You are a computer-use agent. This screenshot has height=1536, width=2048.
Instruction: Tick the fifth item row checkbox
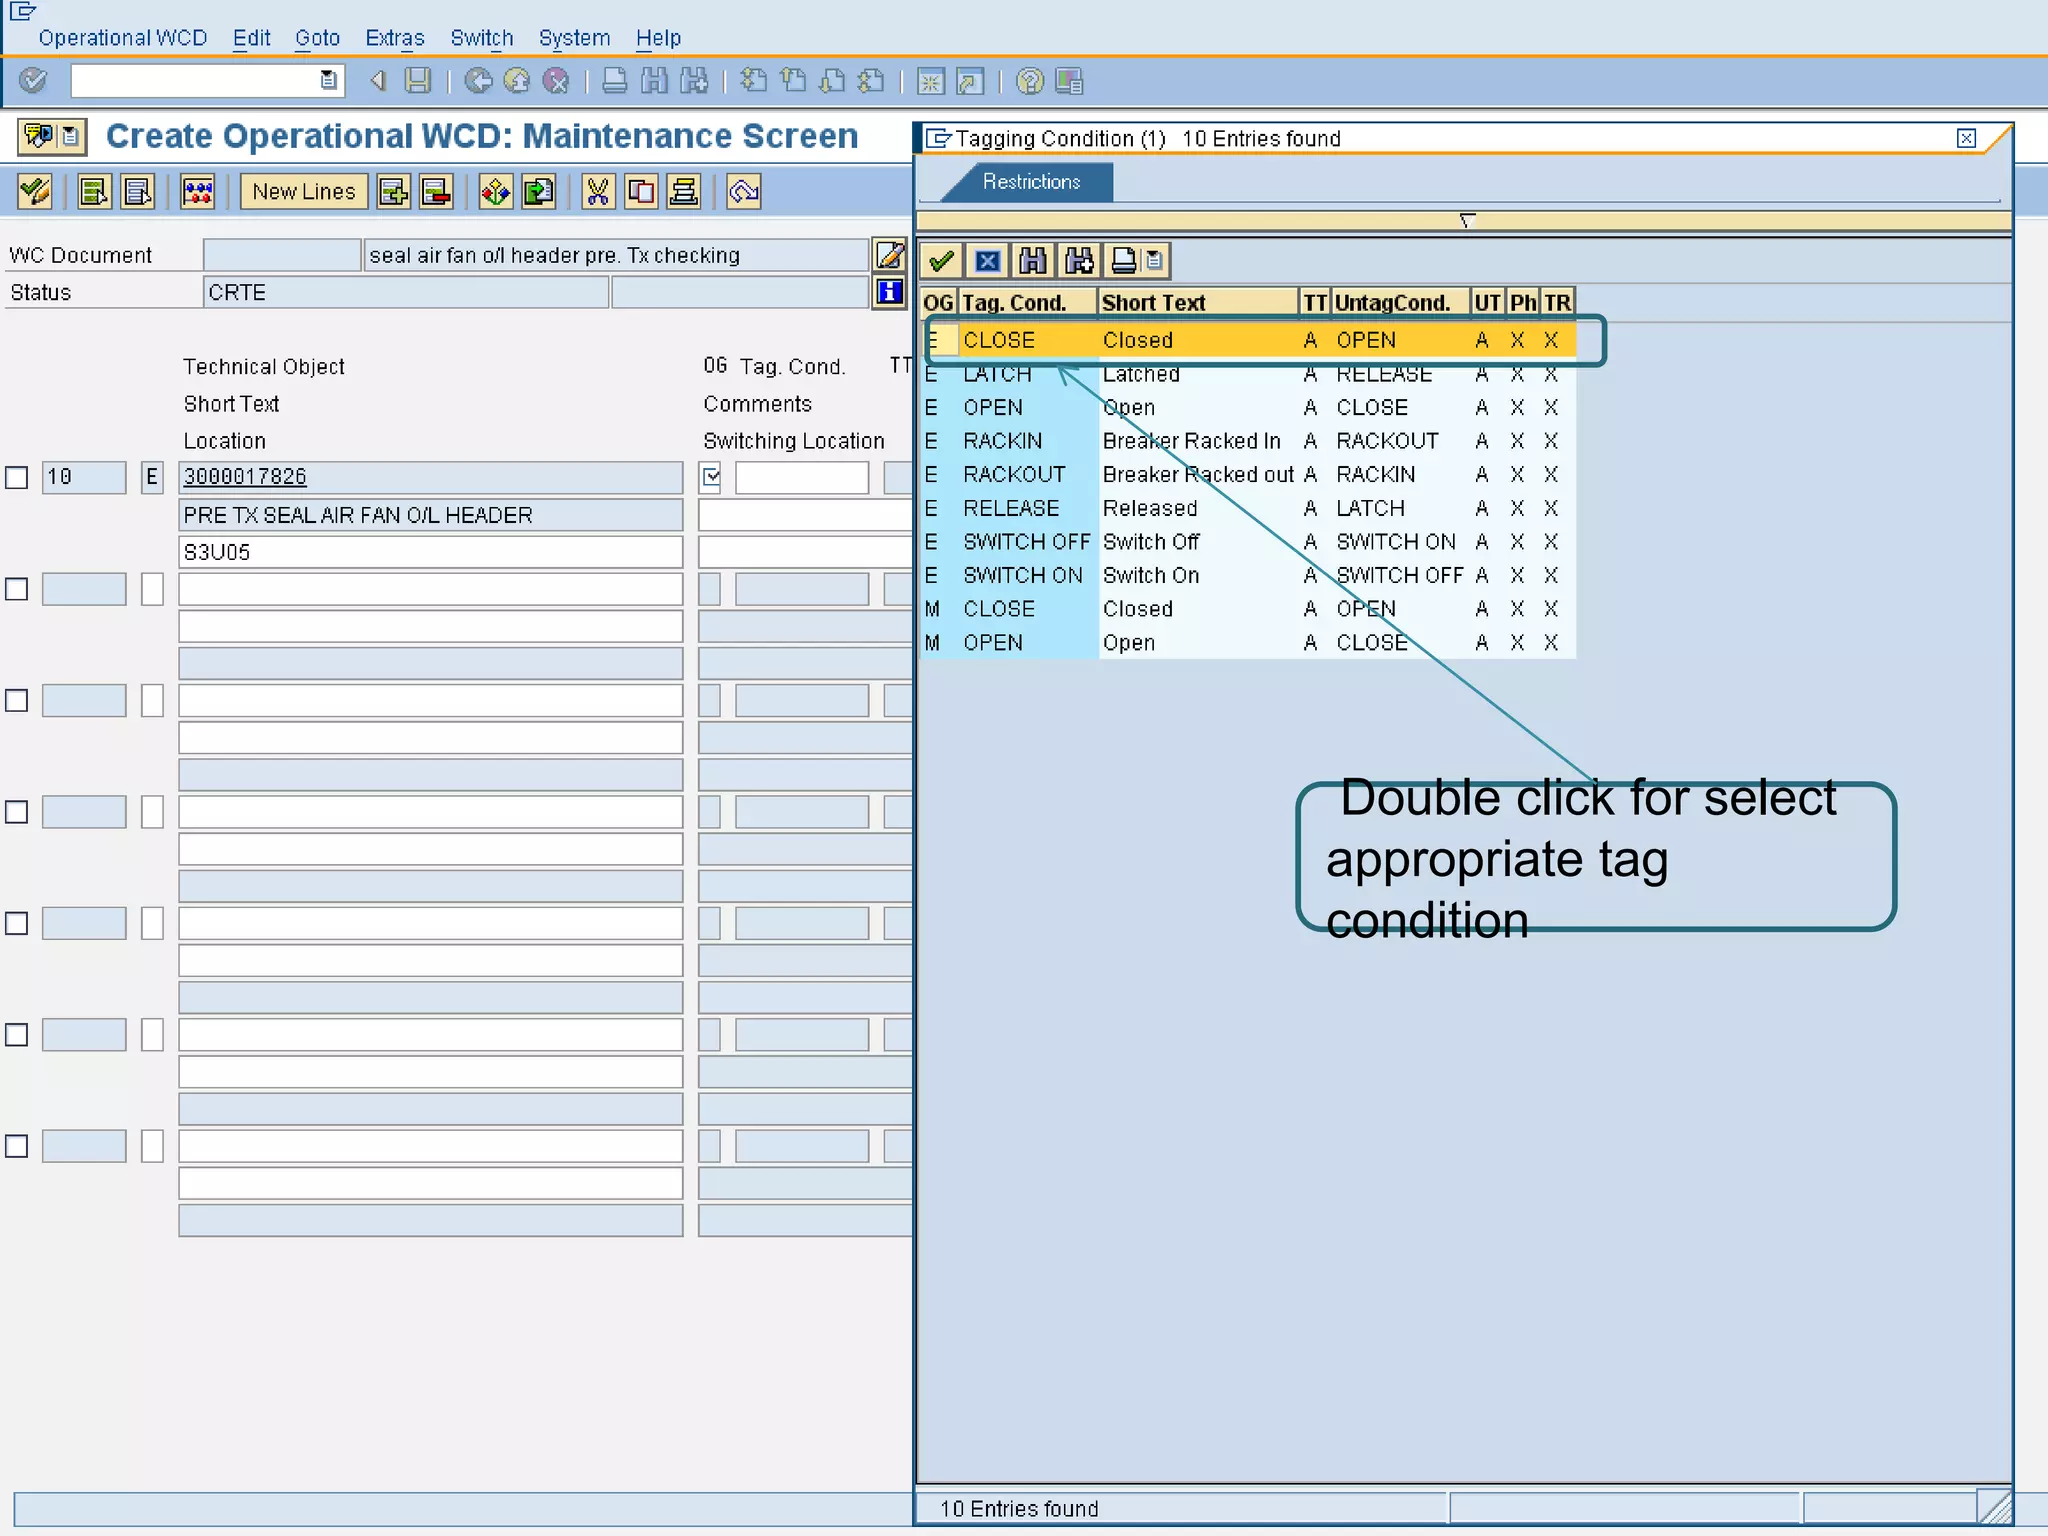pos(17,923)
